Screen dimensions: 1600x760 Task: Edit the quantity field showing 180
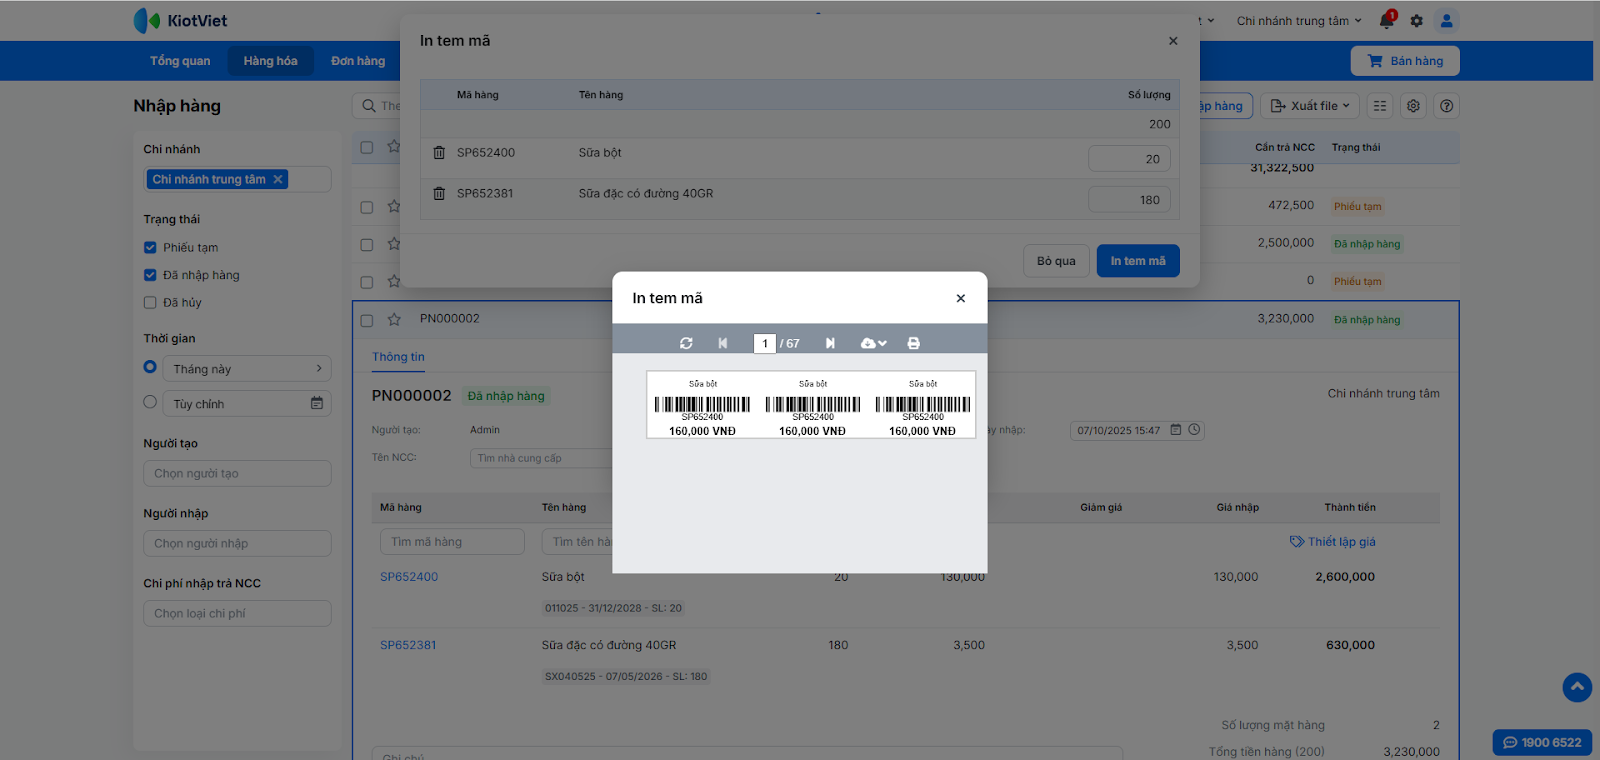[1129, 200]
